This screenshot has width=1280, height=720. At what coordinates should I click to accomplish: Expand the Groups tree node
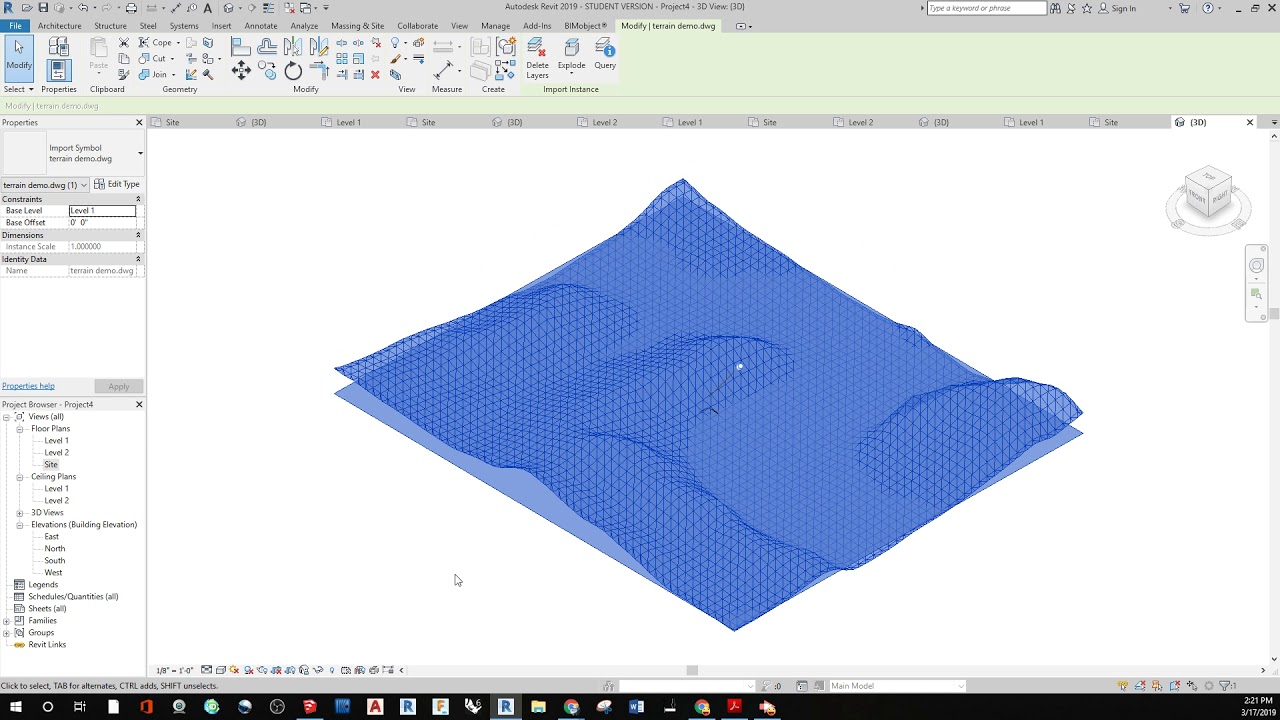[6, 633]
